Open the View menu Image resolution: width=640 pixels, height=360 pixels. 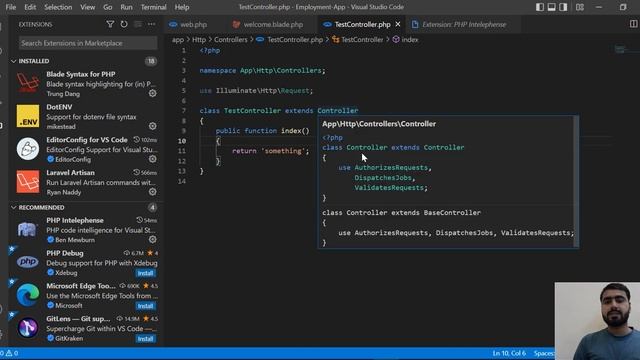[x=87, y=7]
